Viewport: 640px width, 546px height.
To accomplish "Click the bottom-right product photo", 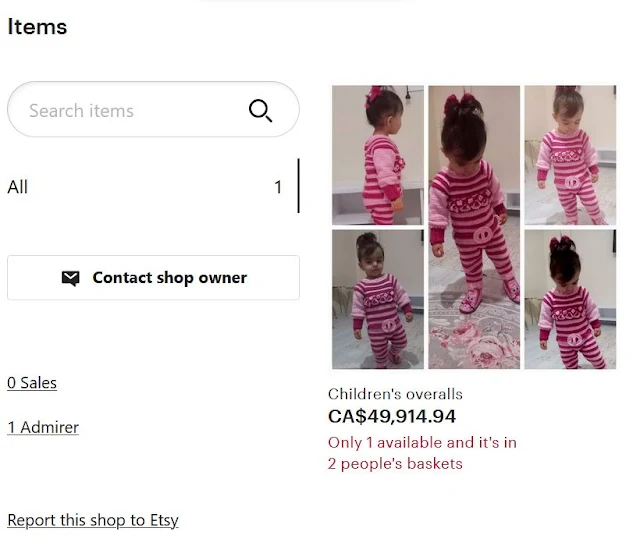I will coord(570,299).
